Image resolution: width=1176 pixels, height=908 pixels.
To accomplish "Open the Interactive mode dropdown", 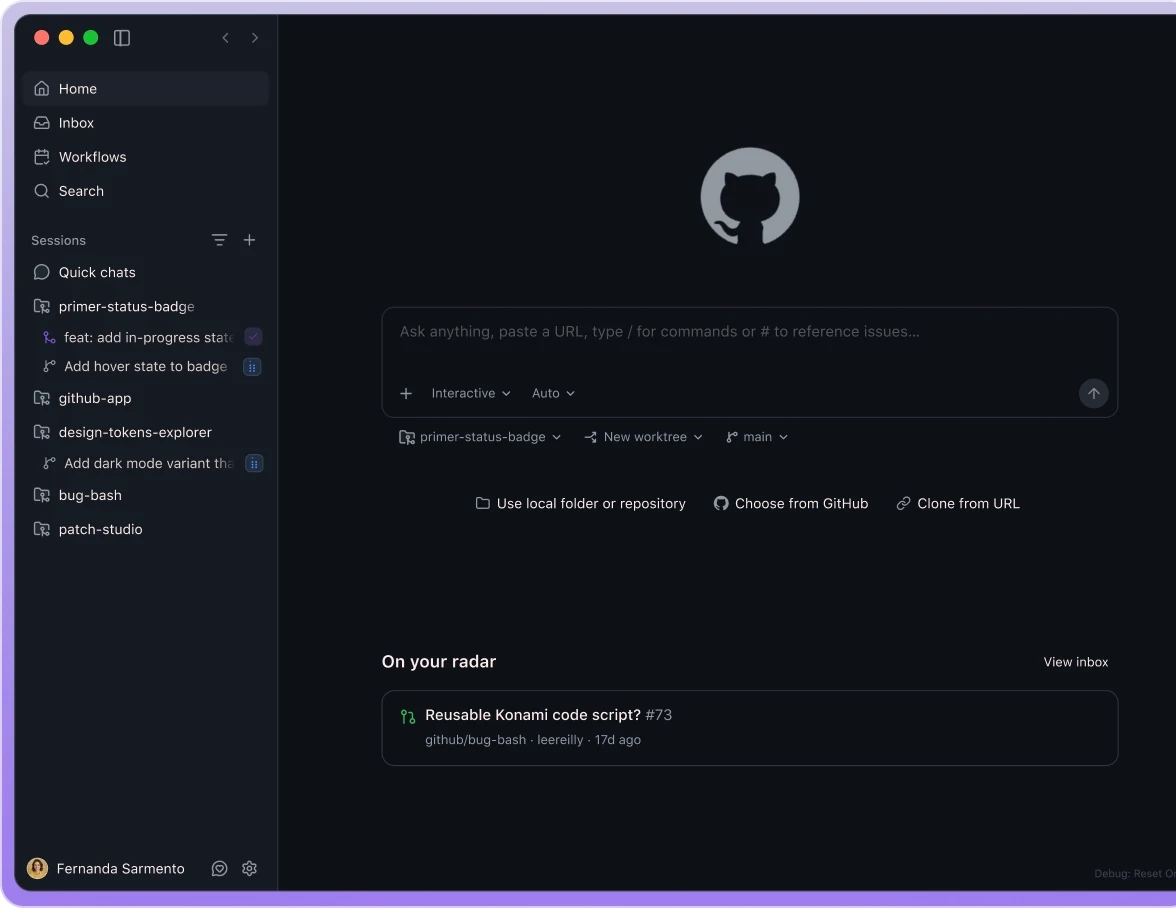I will pyautogui.click(x=471, y=394).
